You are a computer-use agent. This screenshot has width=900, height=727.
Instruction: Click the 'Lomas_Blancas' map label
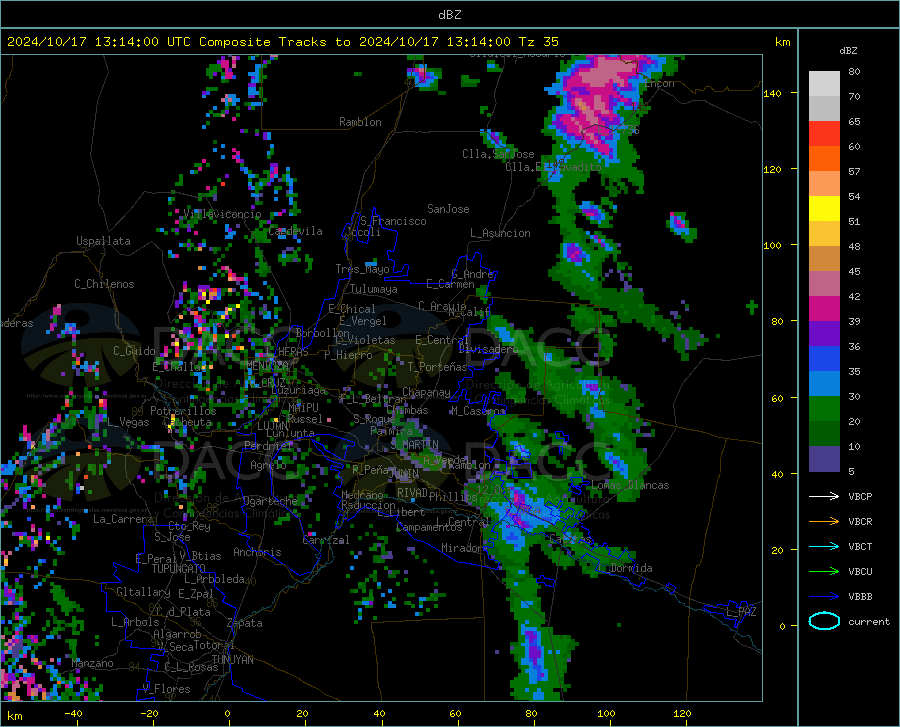point(630,485)
